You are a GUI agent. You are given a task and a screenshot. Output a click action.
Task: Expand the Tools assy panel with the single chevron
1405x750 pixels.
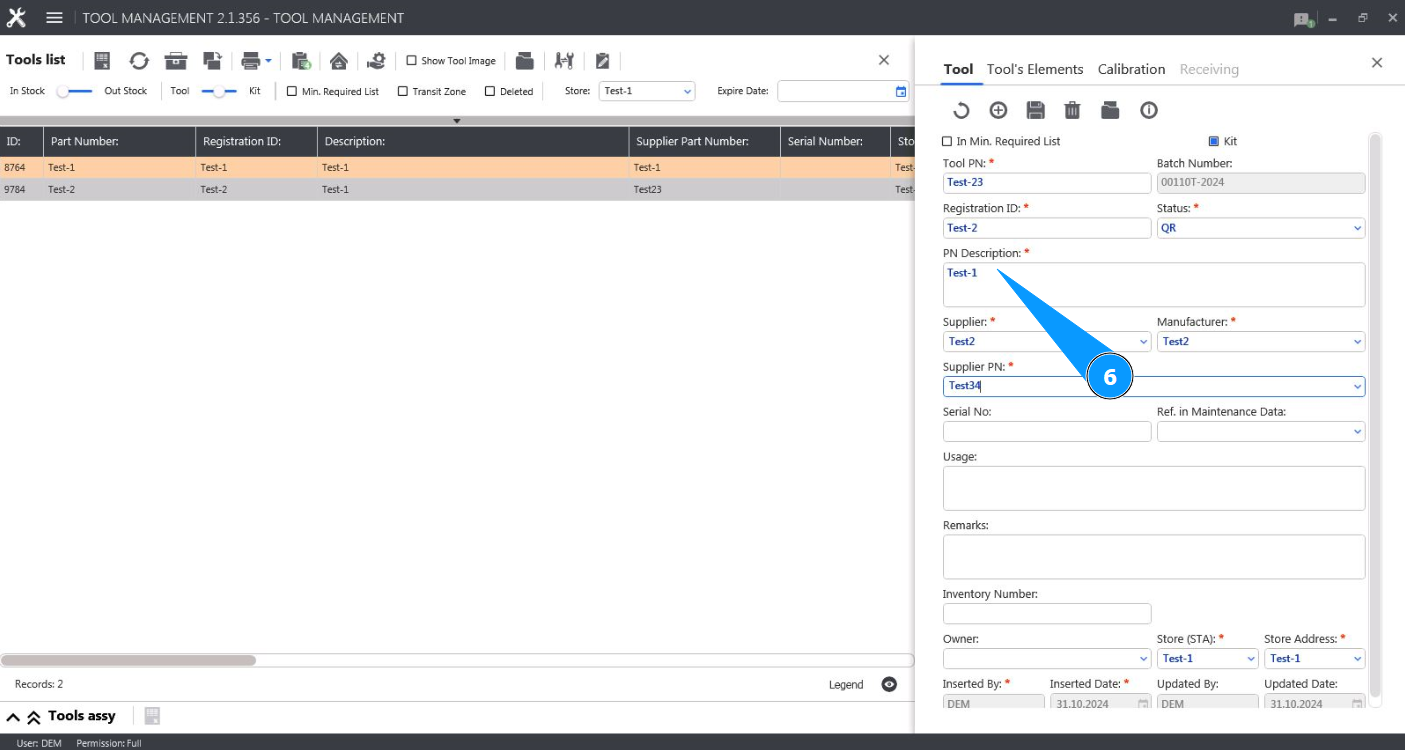pos(13,717)
